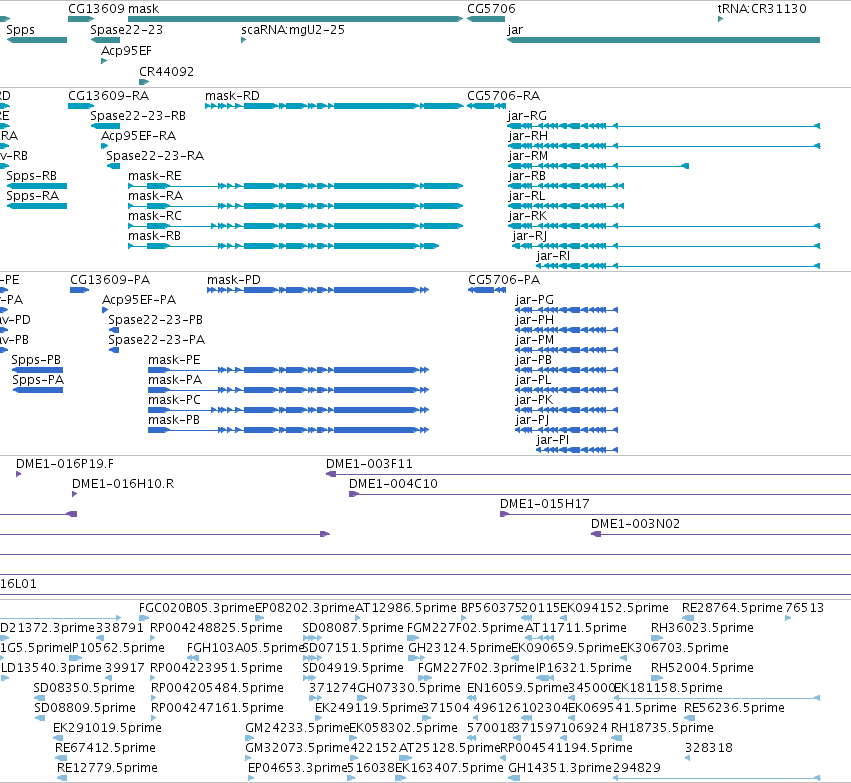Click the Acp95EF-RA transcript

pyautogui.click(x=104, y=146)
